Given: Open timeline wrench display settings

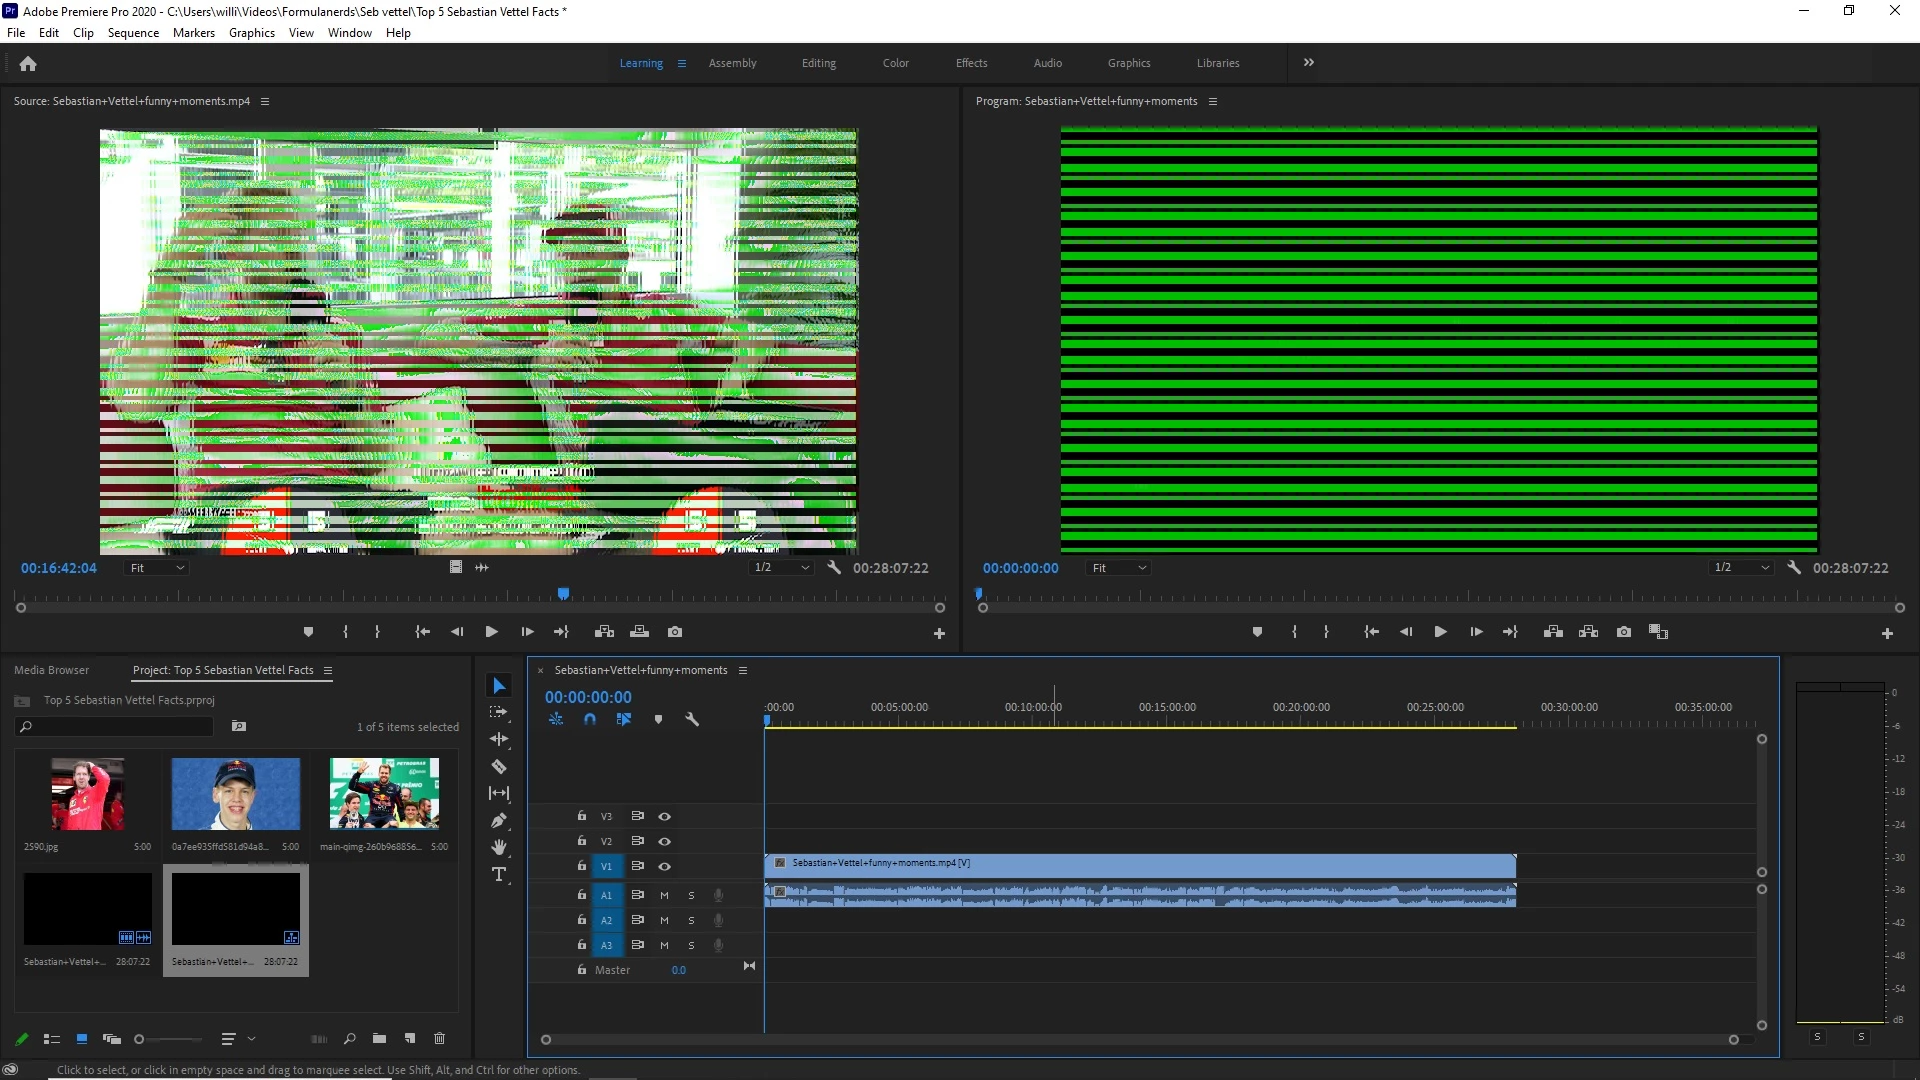Looking at the screenshot, I should (692, 719).
